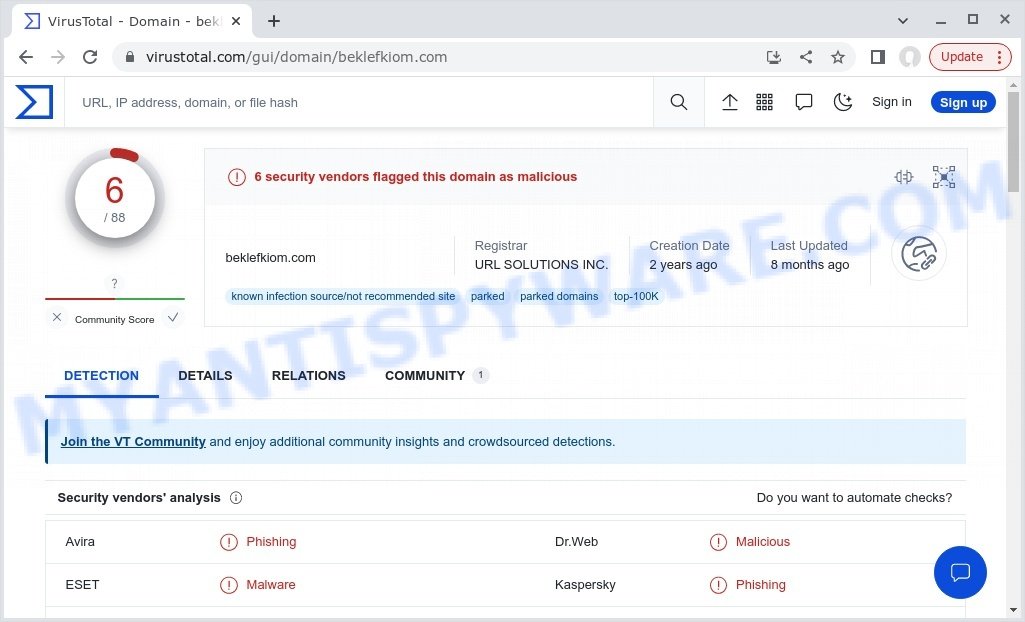Vote up with community score checkmark

(173, 318)
